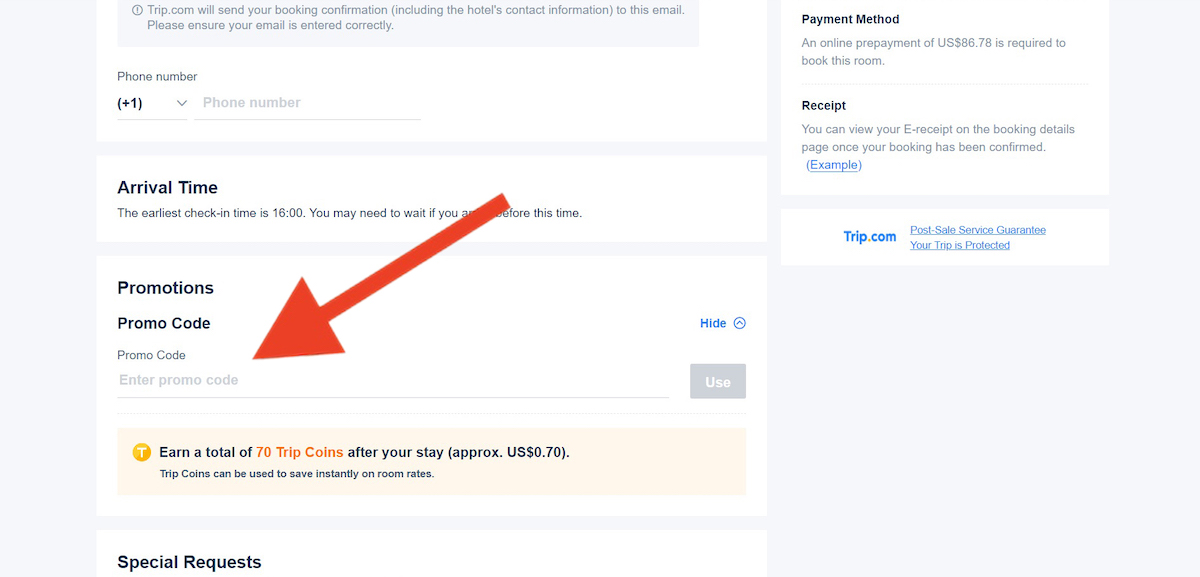Click the Payment Method heading

coord(851,19)
